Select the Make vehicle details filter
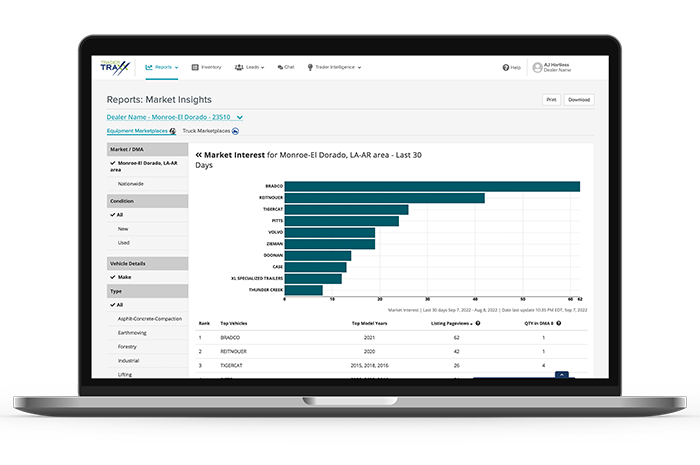Image resolution: width=700 pixels, height=465 pixels. pos(147,277)
